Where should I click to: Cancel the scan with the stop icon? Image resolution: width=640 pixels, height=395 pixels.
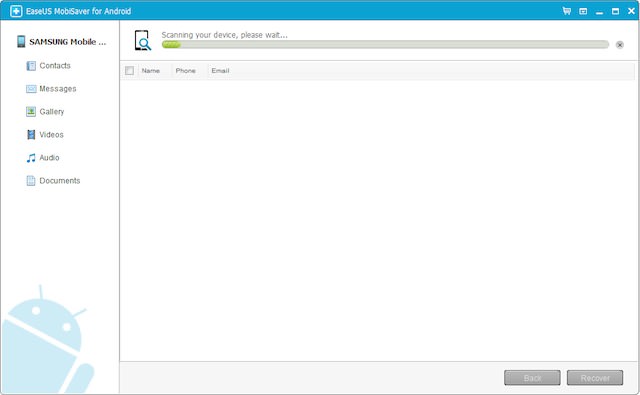(620, 44)
